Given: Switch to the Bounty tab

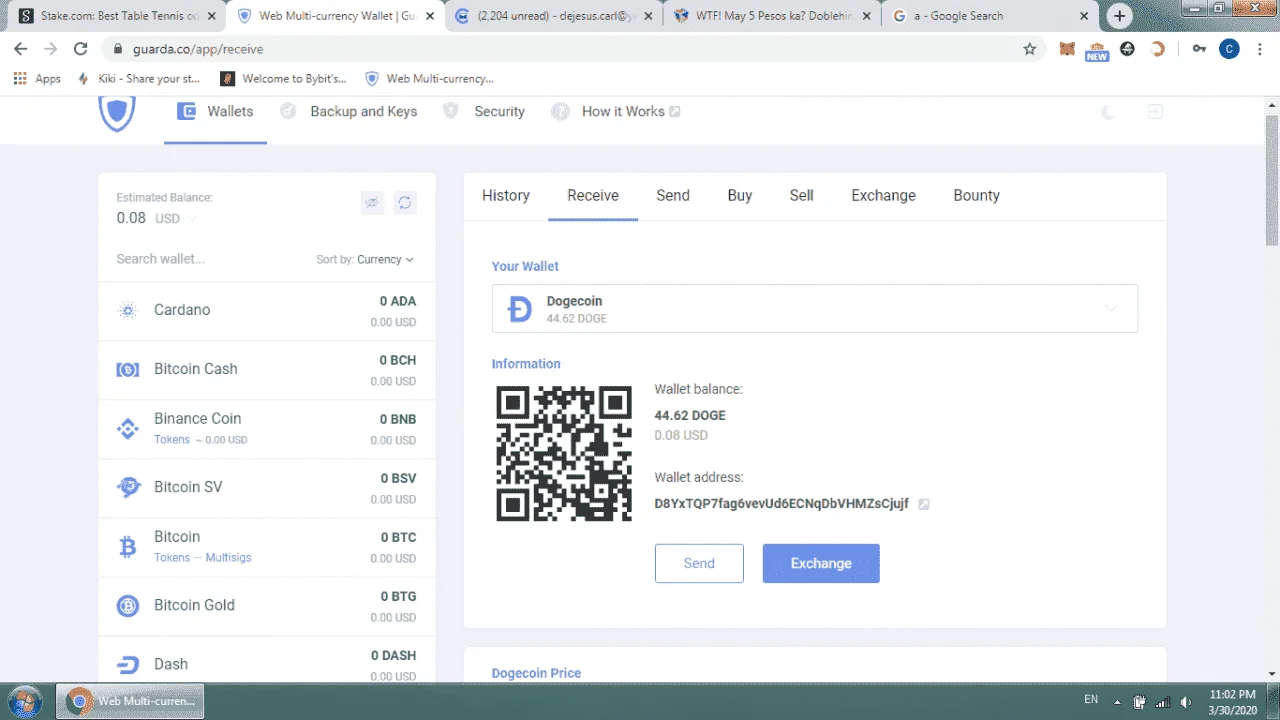Looking at the screenshot, I should click(x=977, y=195).
